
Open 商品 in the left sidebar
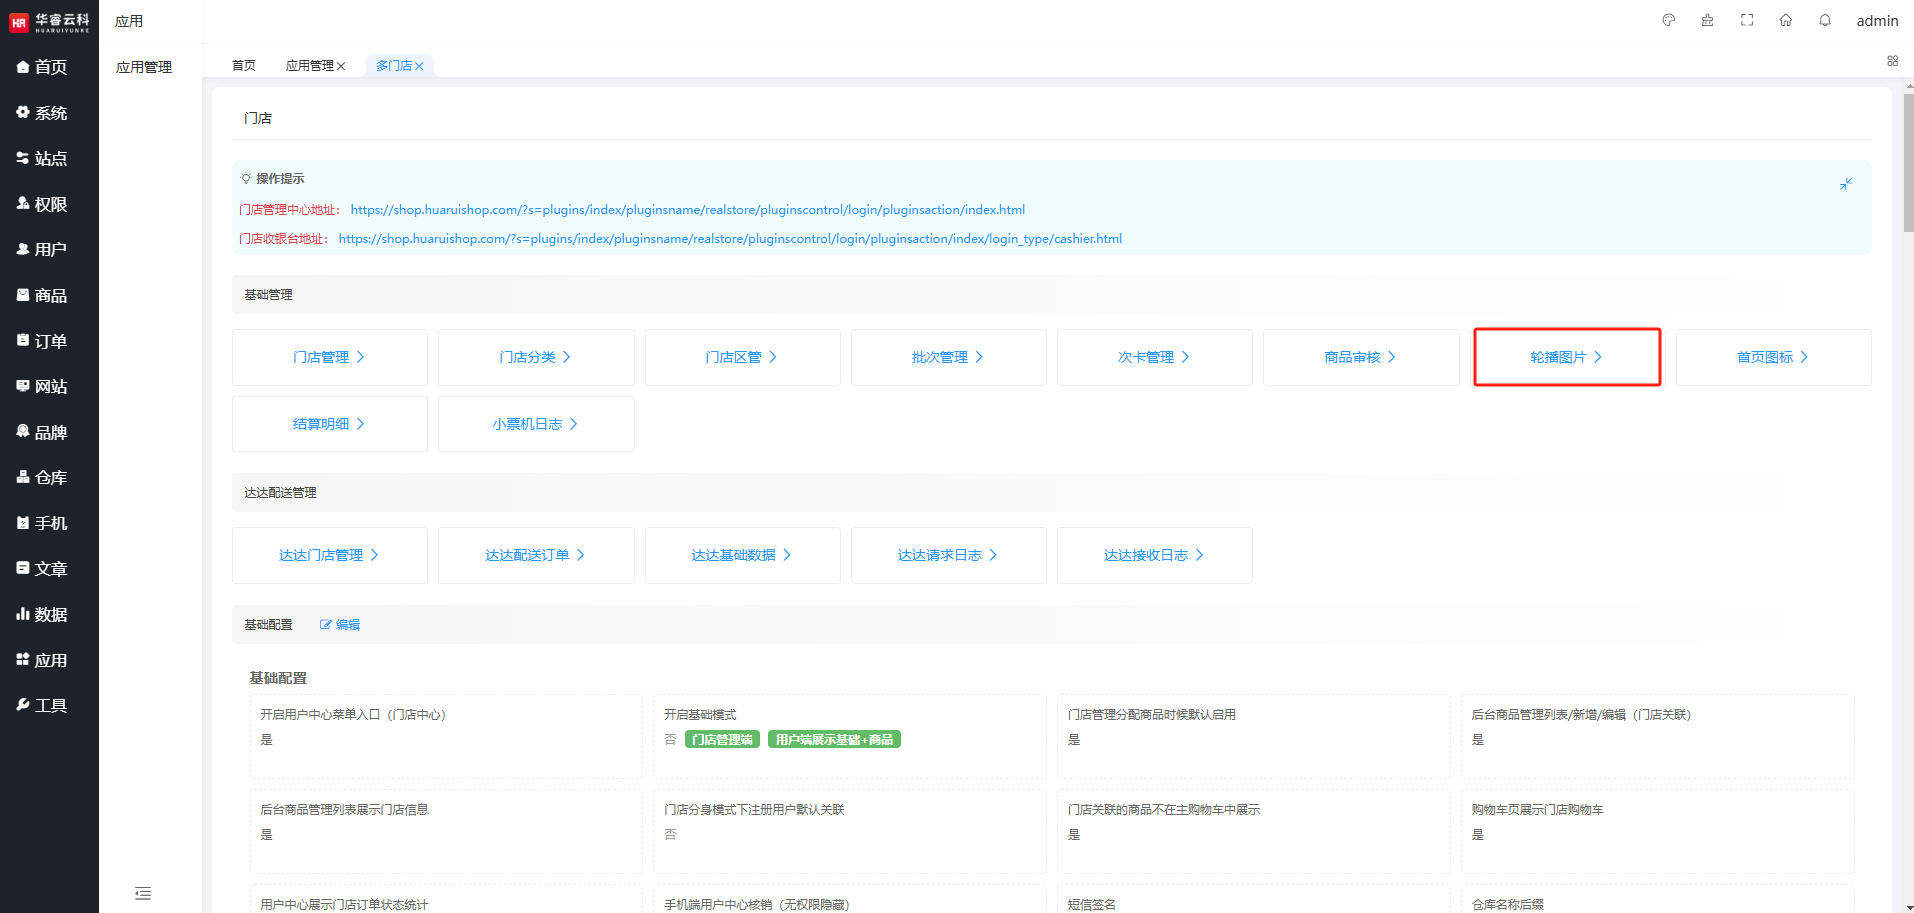(50, 295)
